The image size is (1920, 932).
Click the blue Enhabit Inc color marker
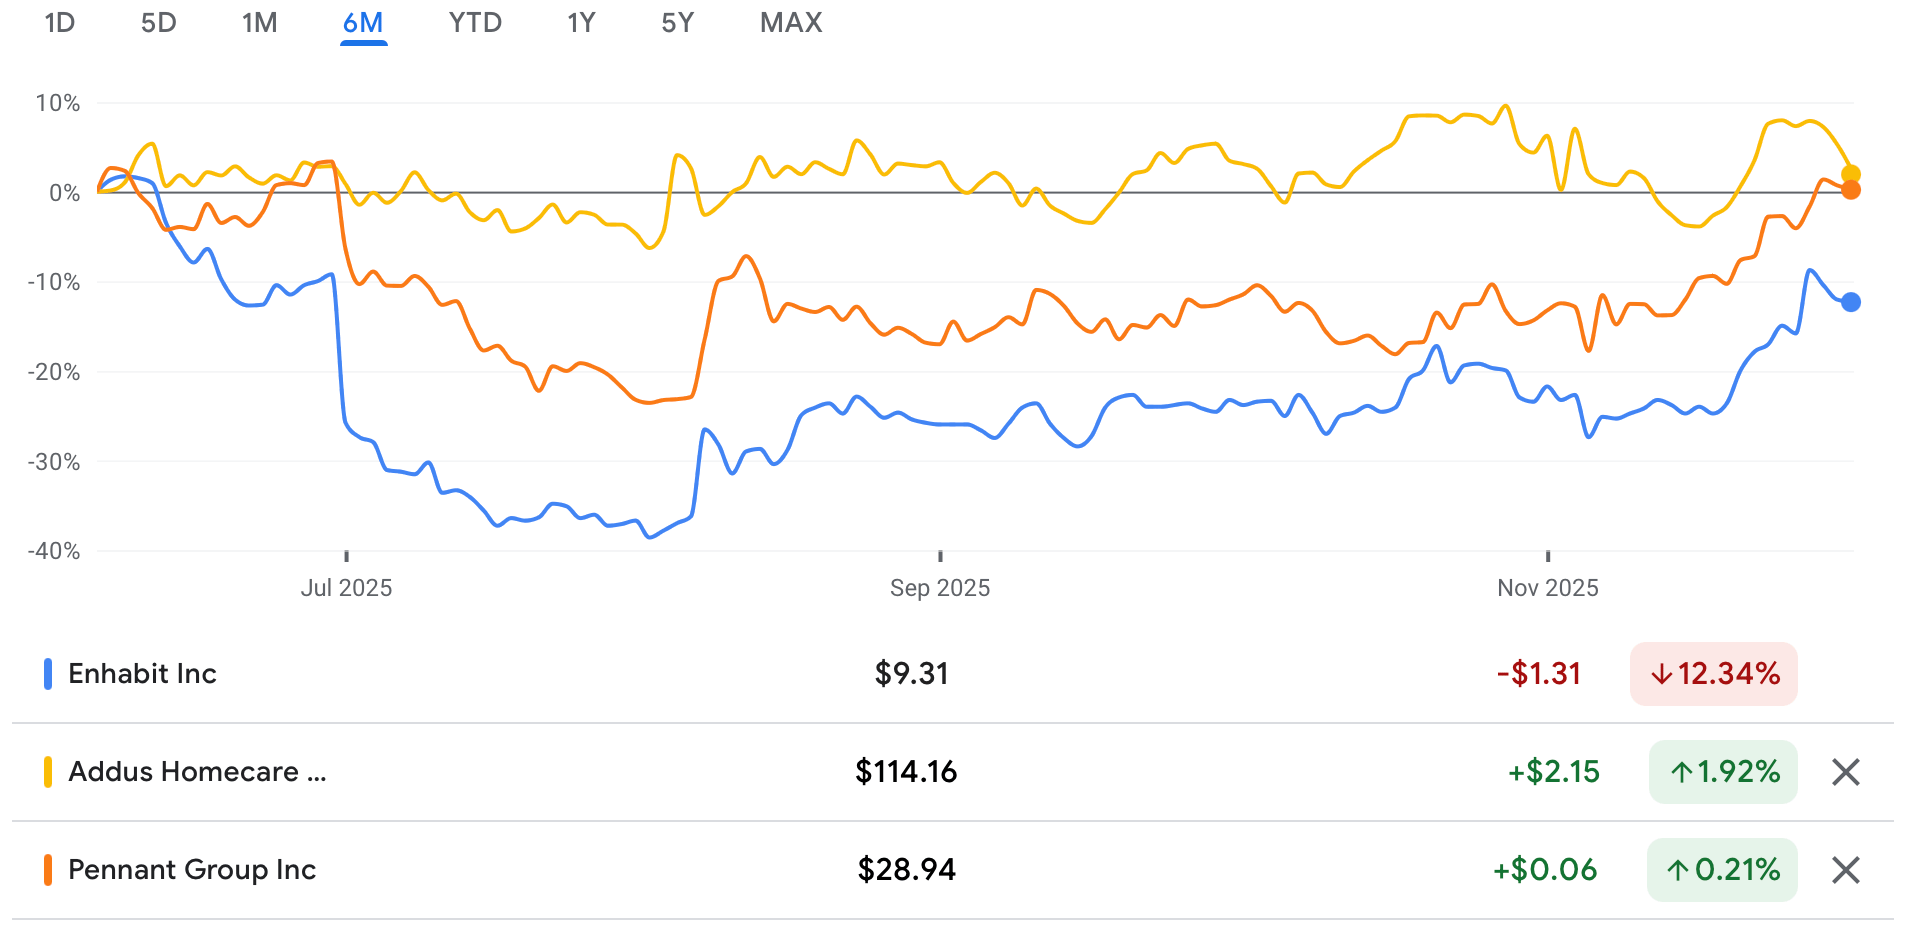pyautogui.click(x=48, y=674)
